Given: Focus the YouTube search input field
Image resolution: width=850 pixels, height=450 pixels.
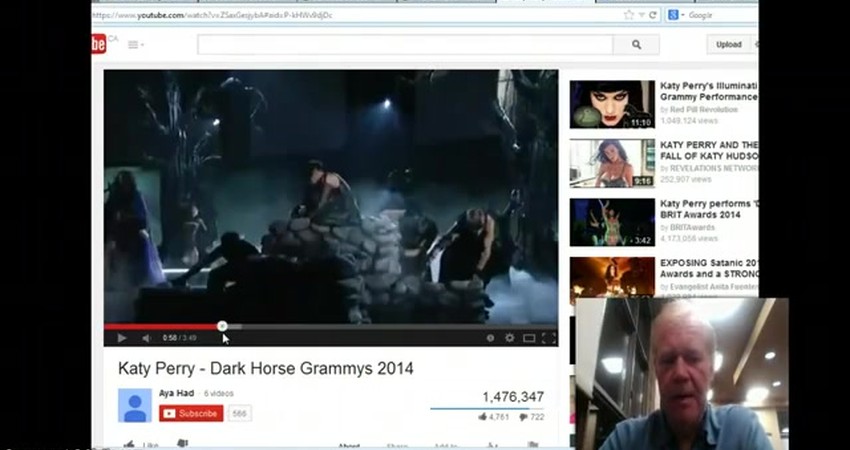Looking at the screenshot, I should point(405,45).
